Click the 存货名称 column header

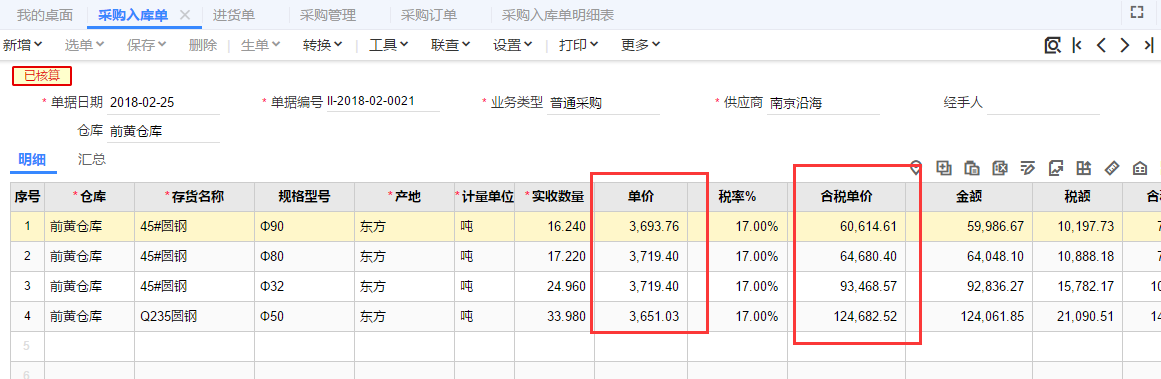click(195, 197)
